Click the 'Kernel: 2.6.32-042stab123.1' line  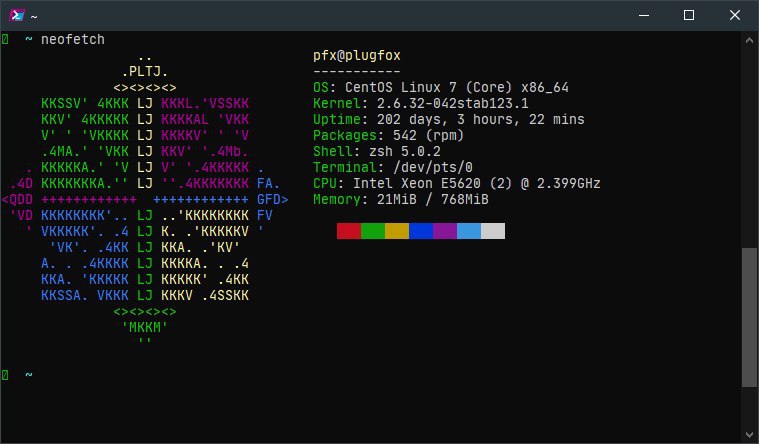coord(421,103)
